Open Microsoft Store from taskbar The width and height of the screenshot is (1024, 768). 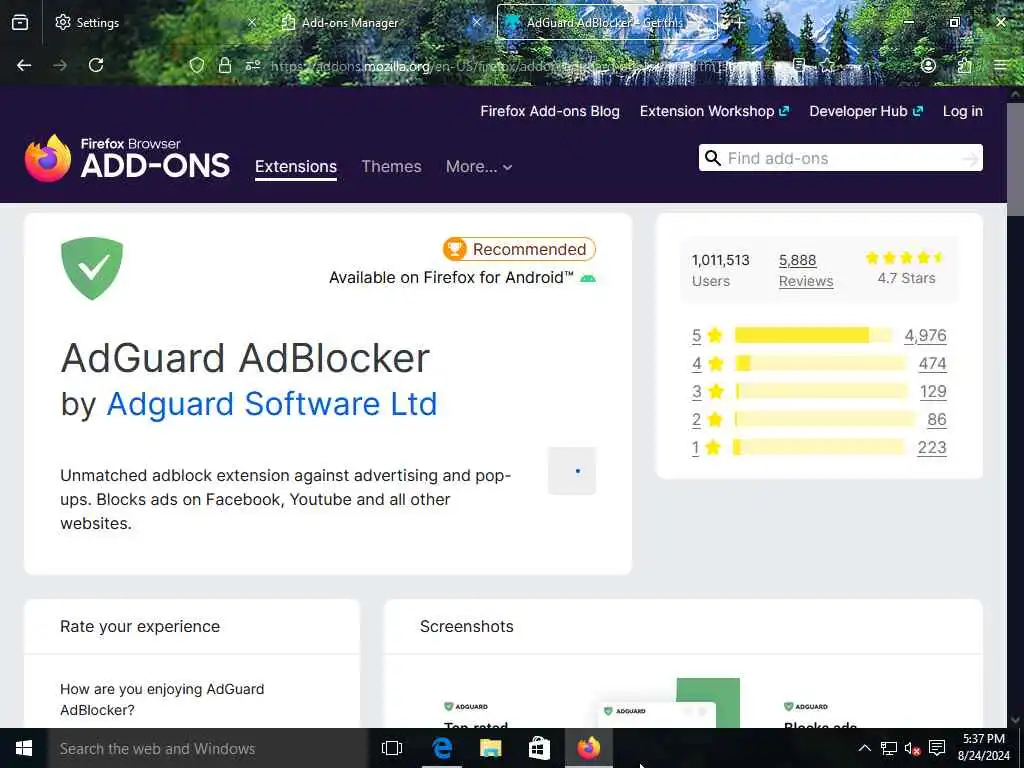[539, 748]
